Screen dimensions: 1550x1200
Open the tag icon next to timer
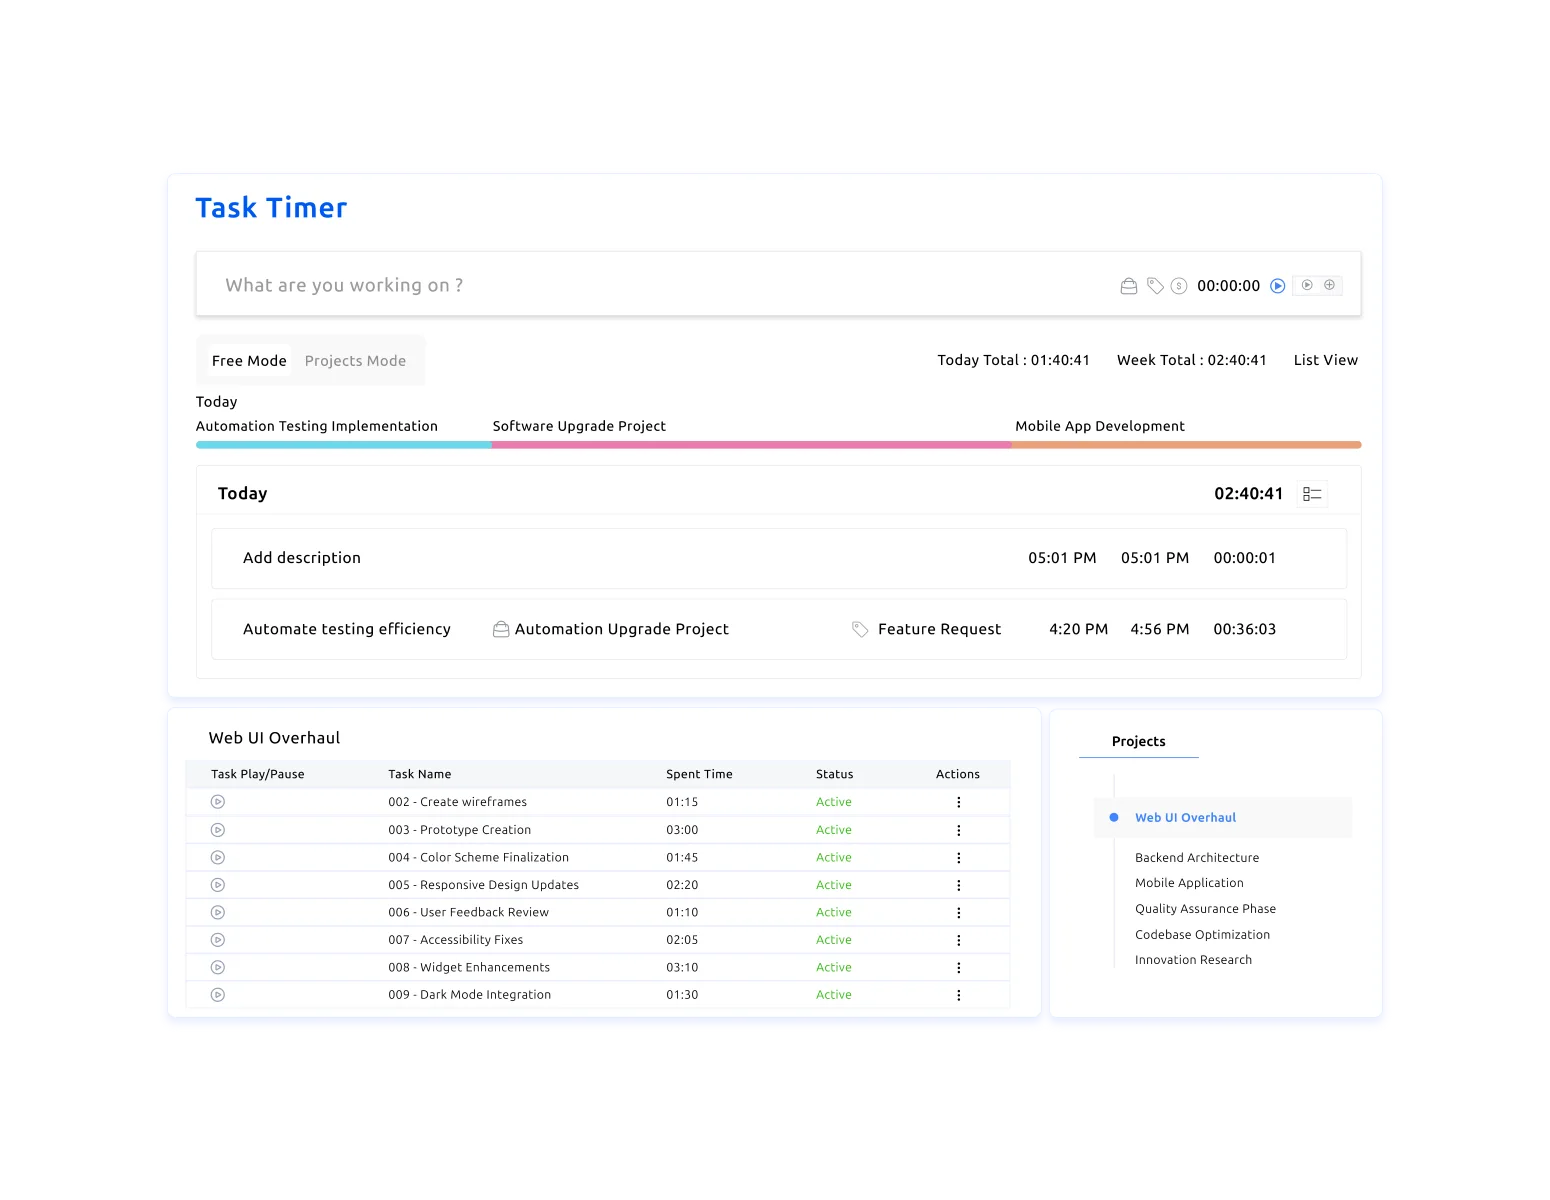(x=1154, y=285)
